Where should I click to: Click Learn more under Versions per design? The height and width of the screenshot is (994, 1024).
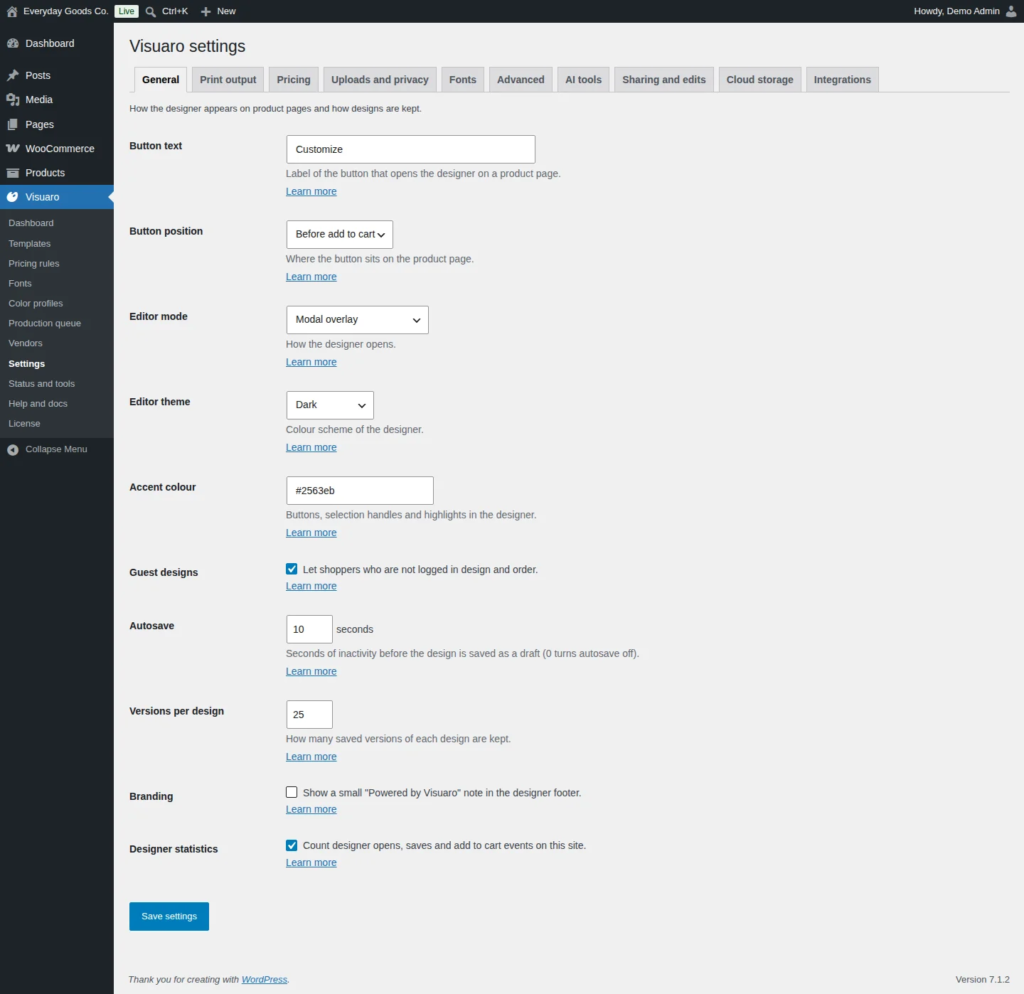[311, 757]
